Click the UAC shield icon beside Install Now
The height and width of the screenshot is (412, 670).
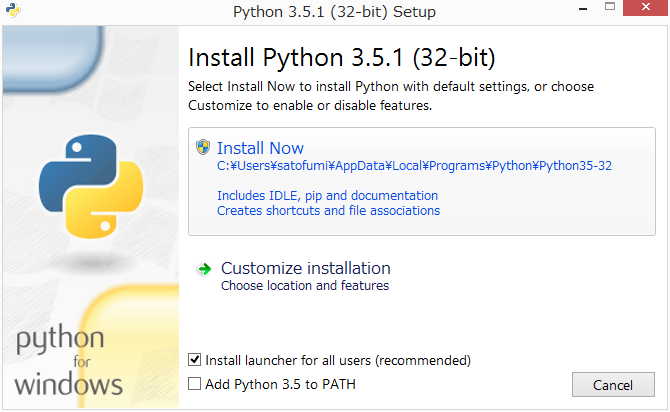coord(203,147)
